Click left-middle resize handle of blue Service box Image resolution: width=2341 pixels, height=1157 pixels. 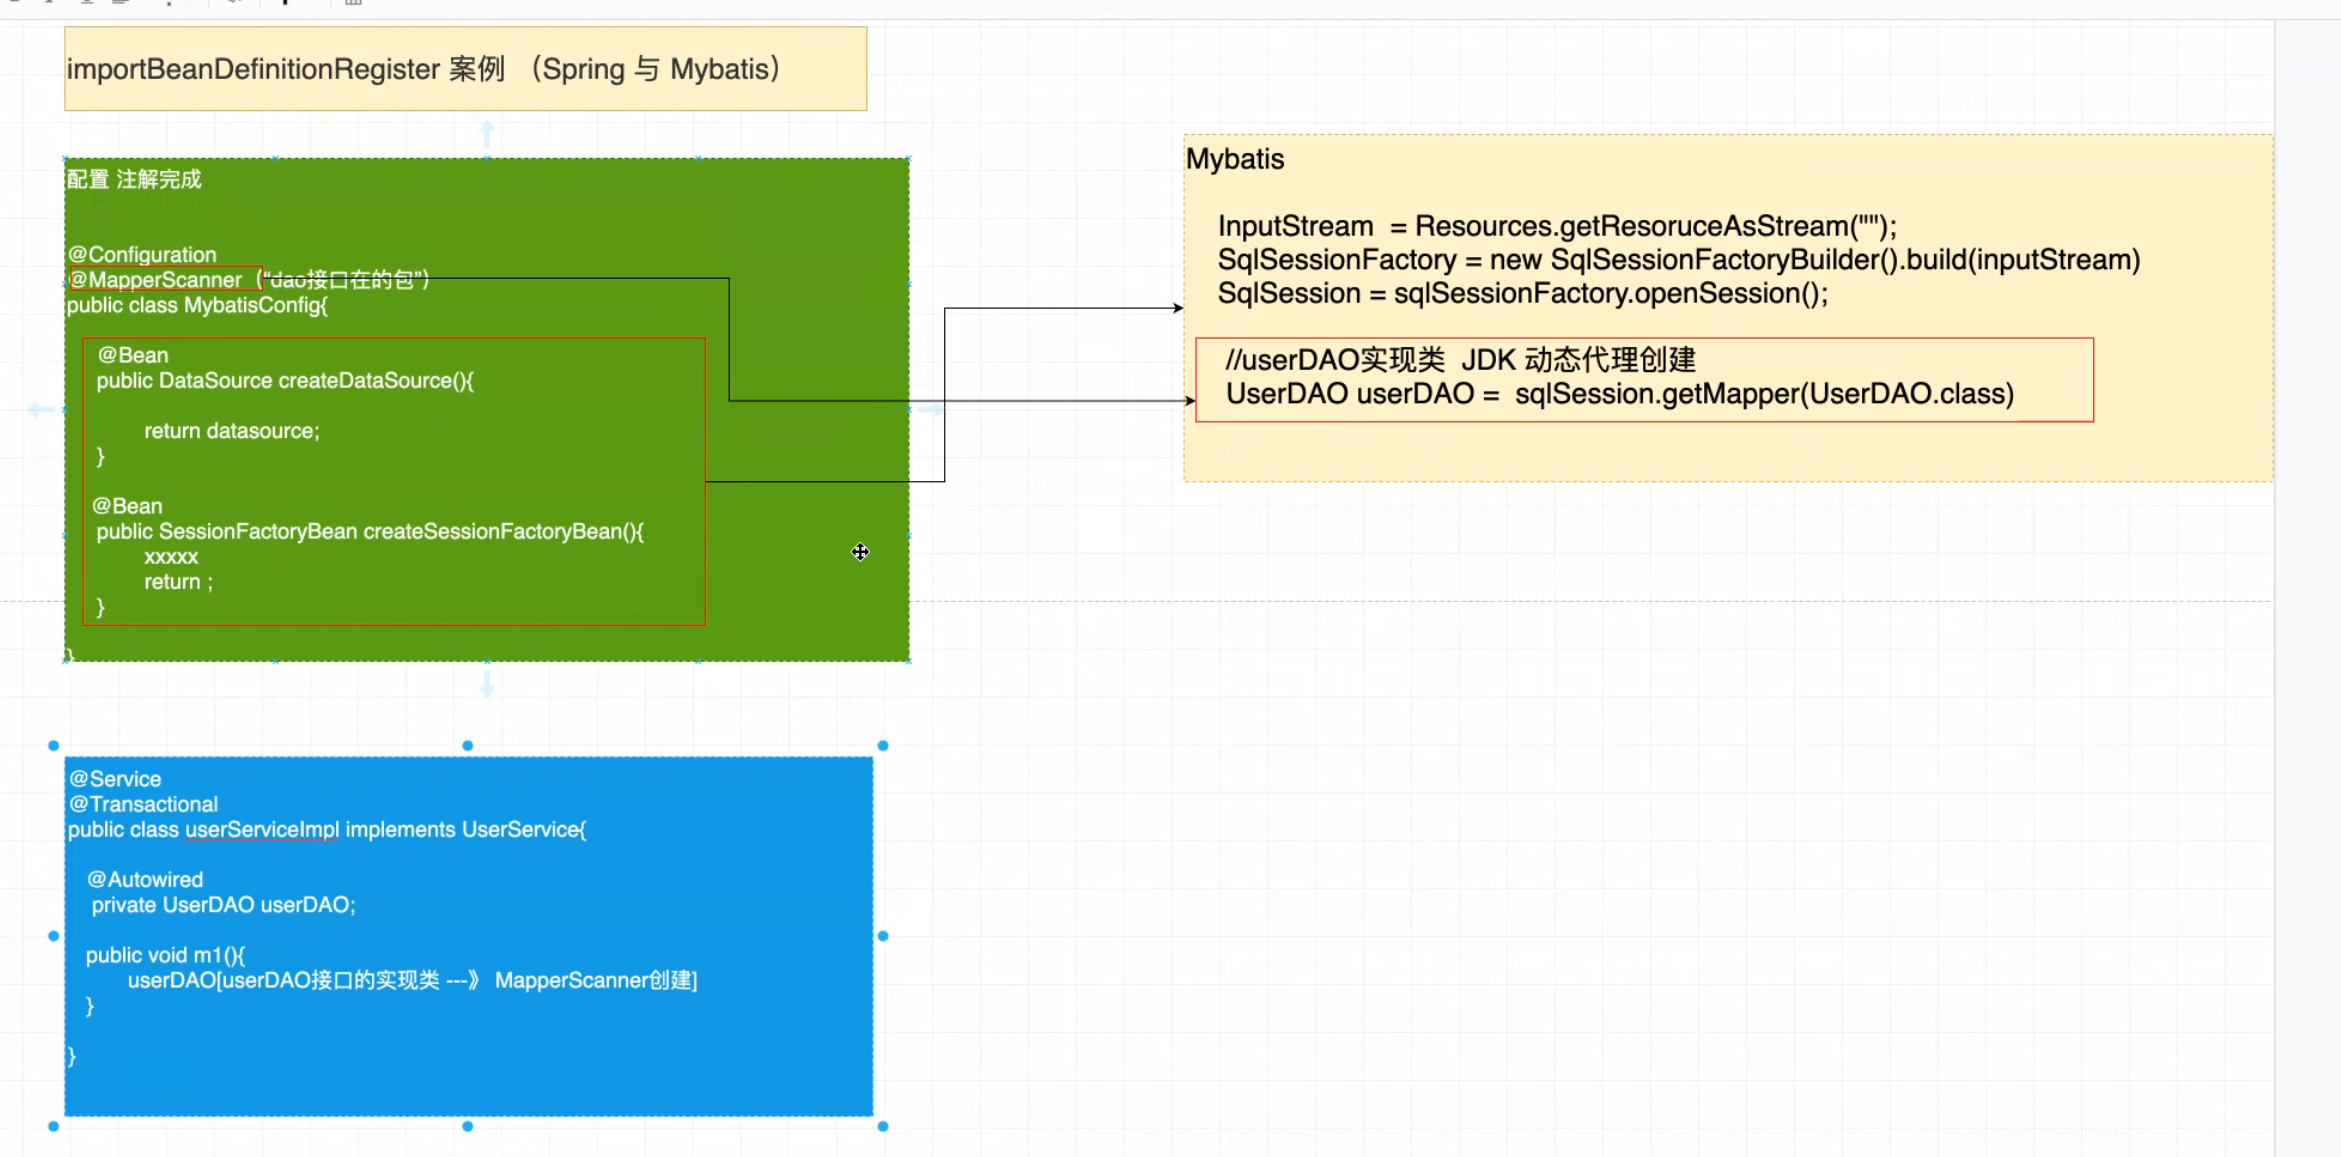pos(54,936)
